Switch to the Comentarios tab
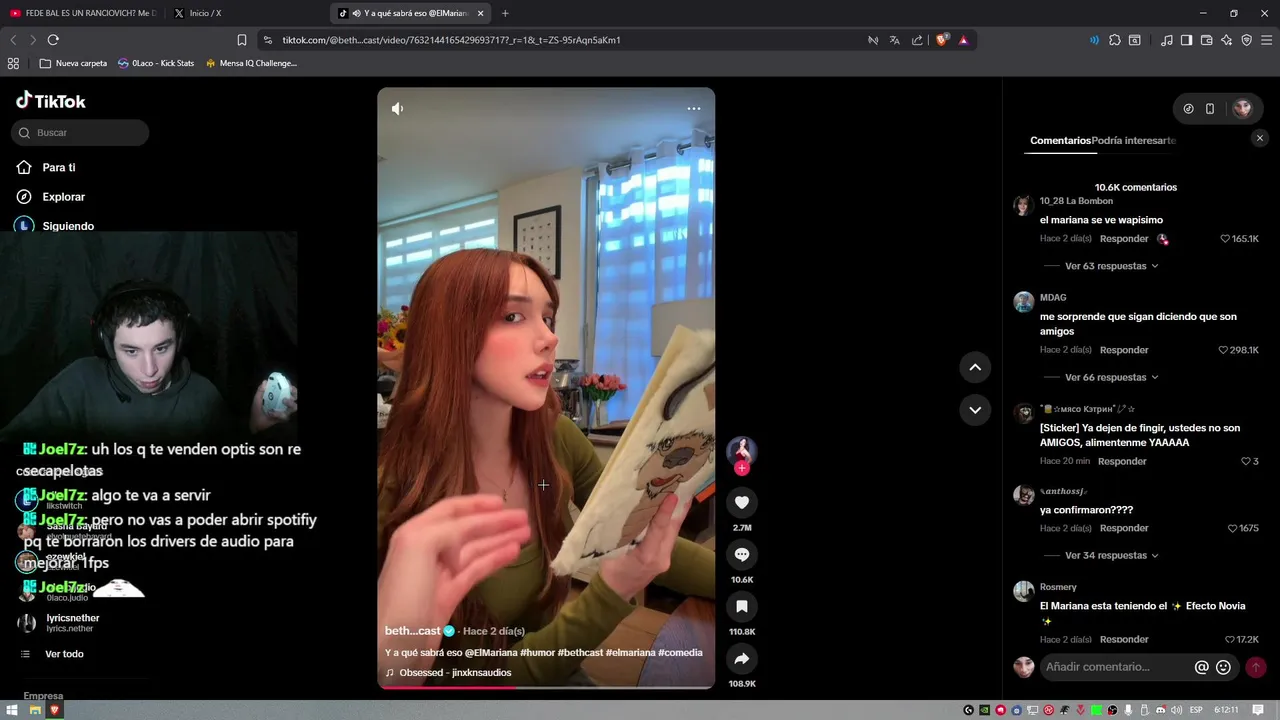This screenshot has width=1280, height=720. pos(1060,141)
